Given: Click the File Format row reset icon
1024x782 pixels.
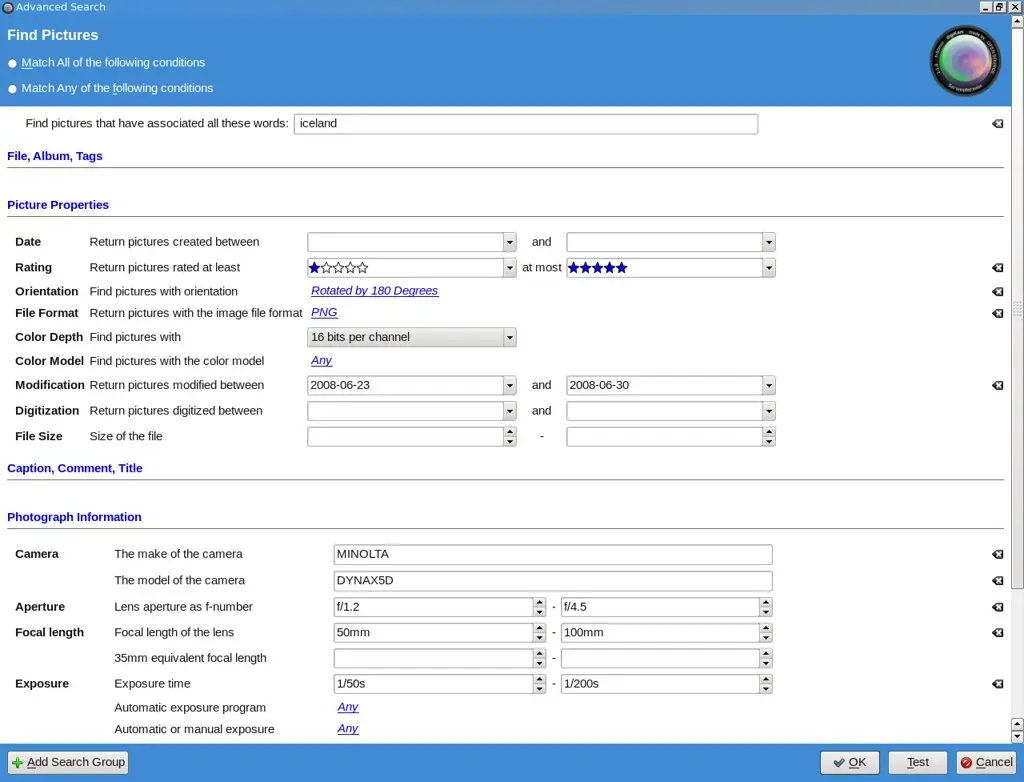Looking at the screenshot, I should click(x=997, y=314).
